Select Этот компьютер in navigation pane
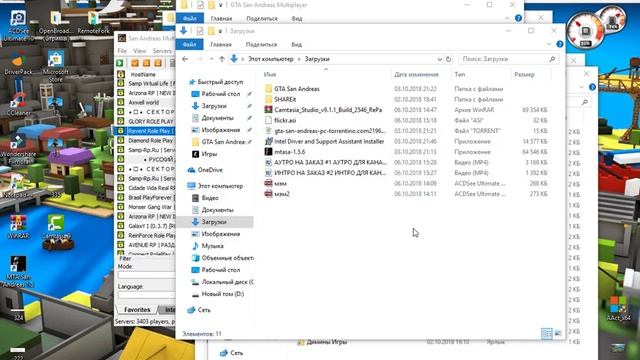 click(x=220, y=186)
